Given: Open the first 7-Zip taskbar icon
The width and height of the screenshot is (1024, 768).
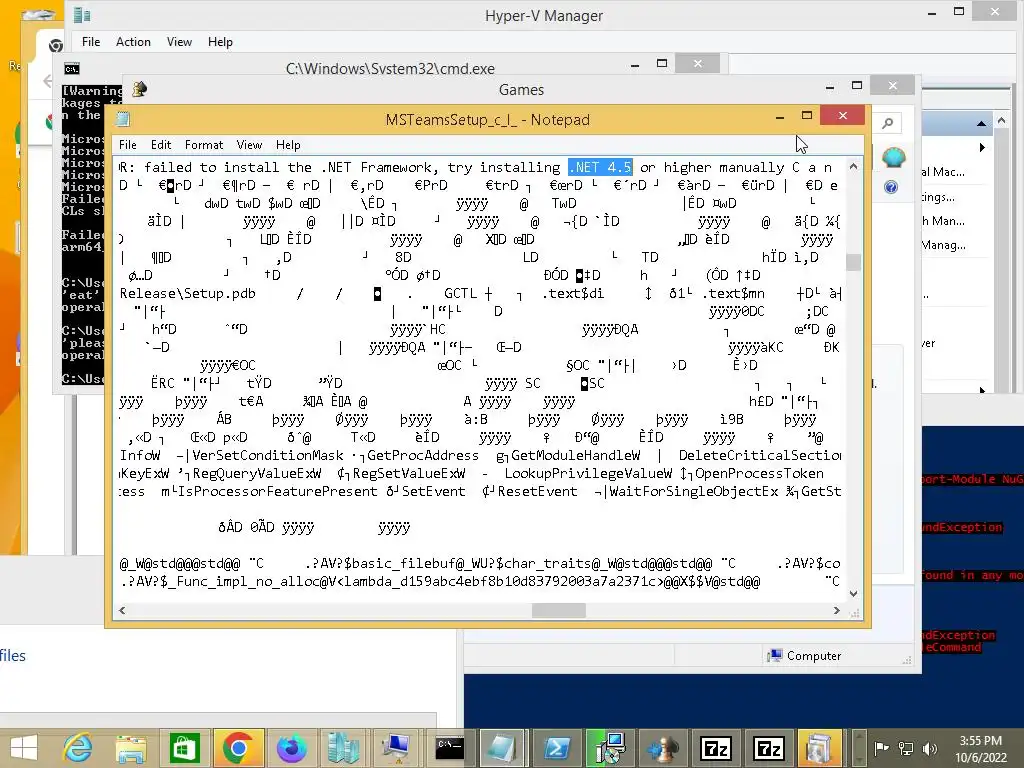Looking at the screenshot, I should (x=716, y=748).
